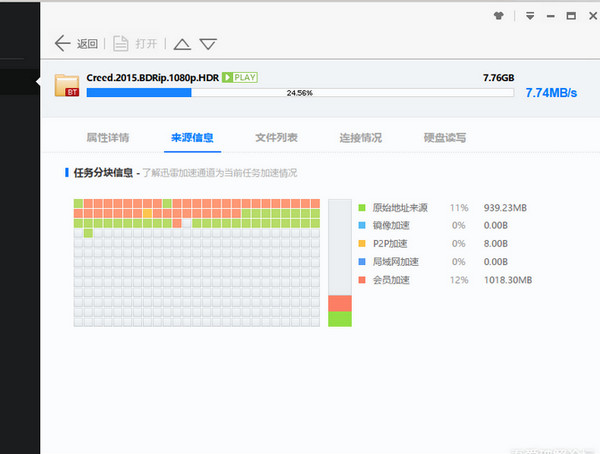Minimize the download manager window
Viewport: 600px width, 454px height.
551,16
